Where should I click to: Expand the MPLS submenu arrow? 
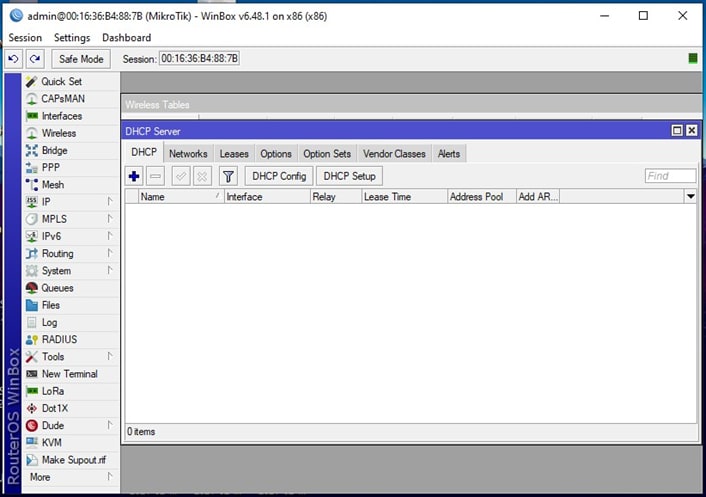click(110, 218)
